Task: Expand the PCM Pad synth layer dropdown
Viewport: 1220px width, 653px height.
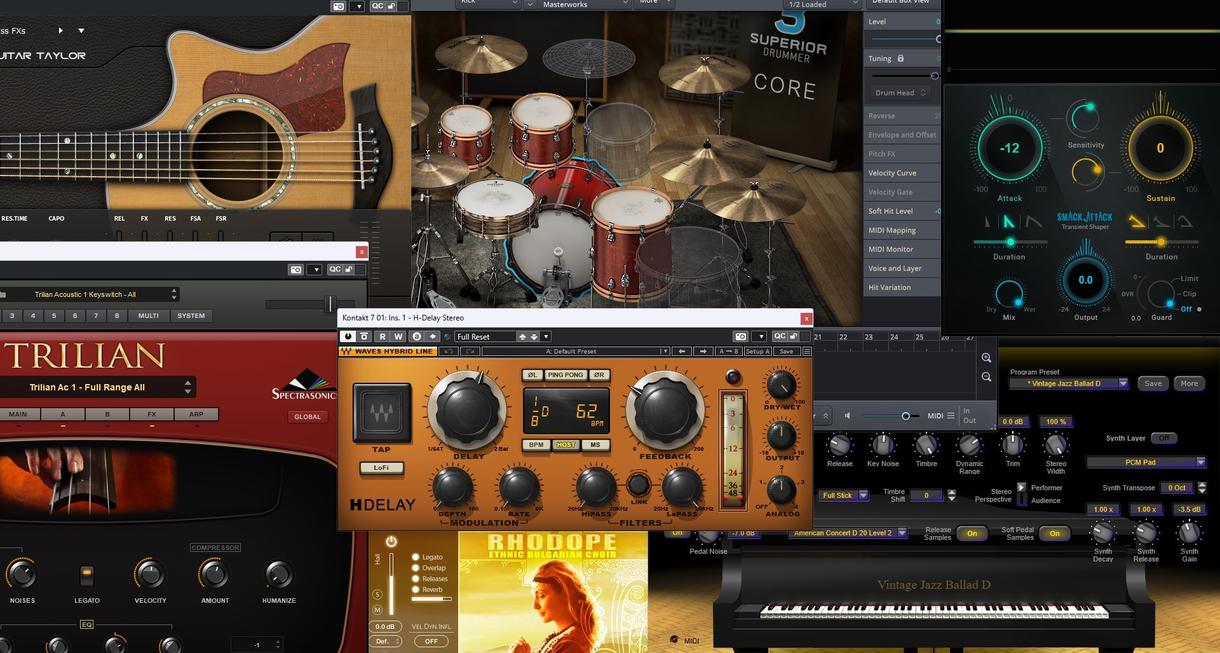Action: [x=1146, y=462]
